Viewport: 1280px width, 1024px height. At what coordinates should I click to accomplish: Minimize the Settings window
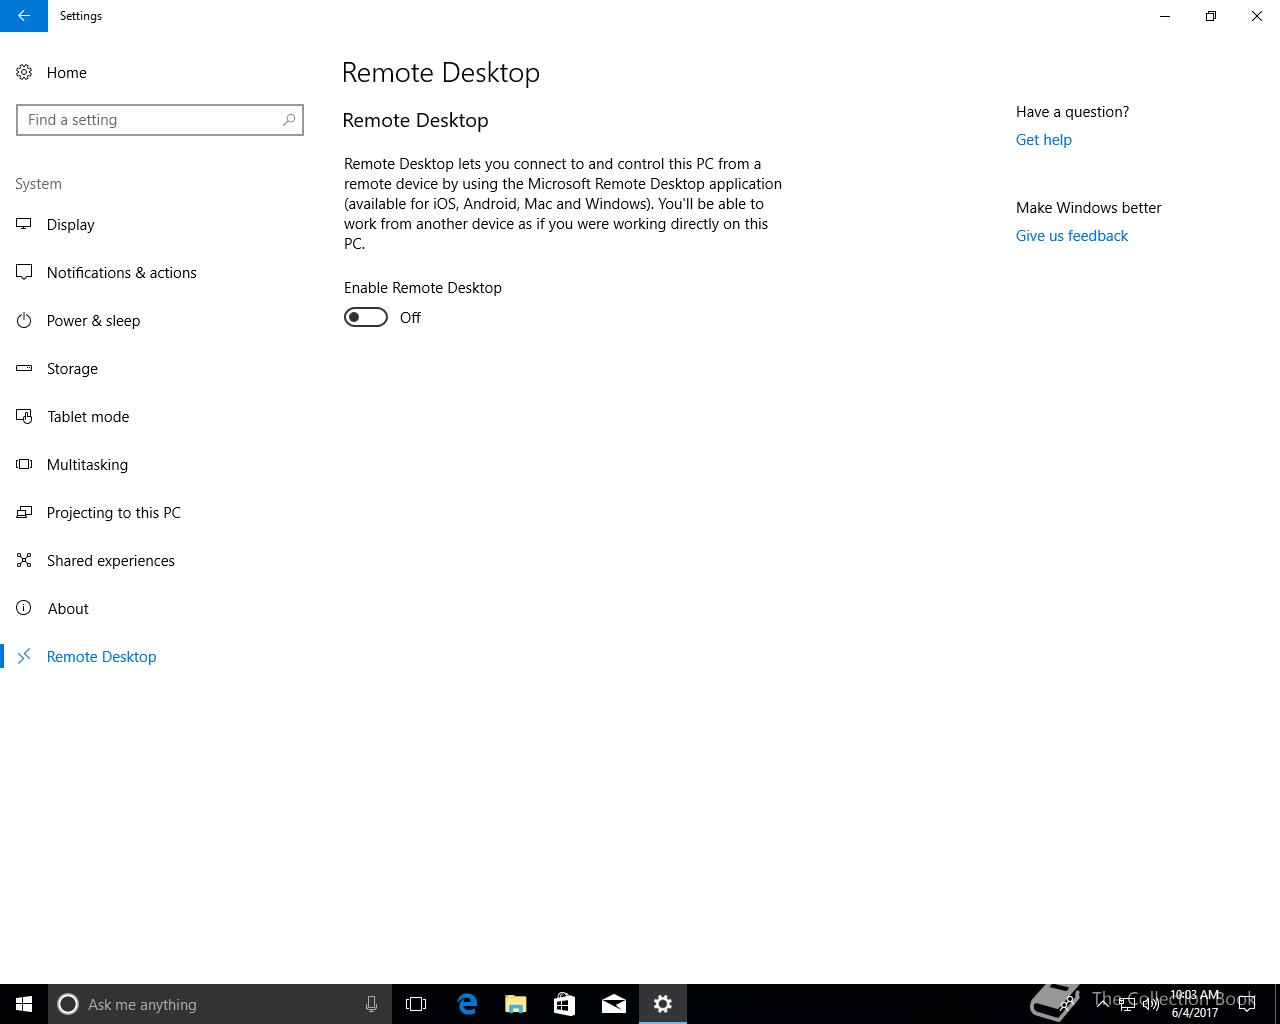(1165, 16)
